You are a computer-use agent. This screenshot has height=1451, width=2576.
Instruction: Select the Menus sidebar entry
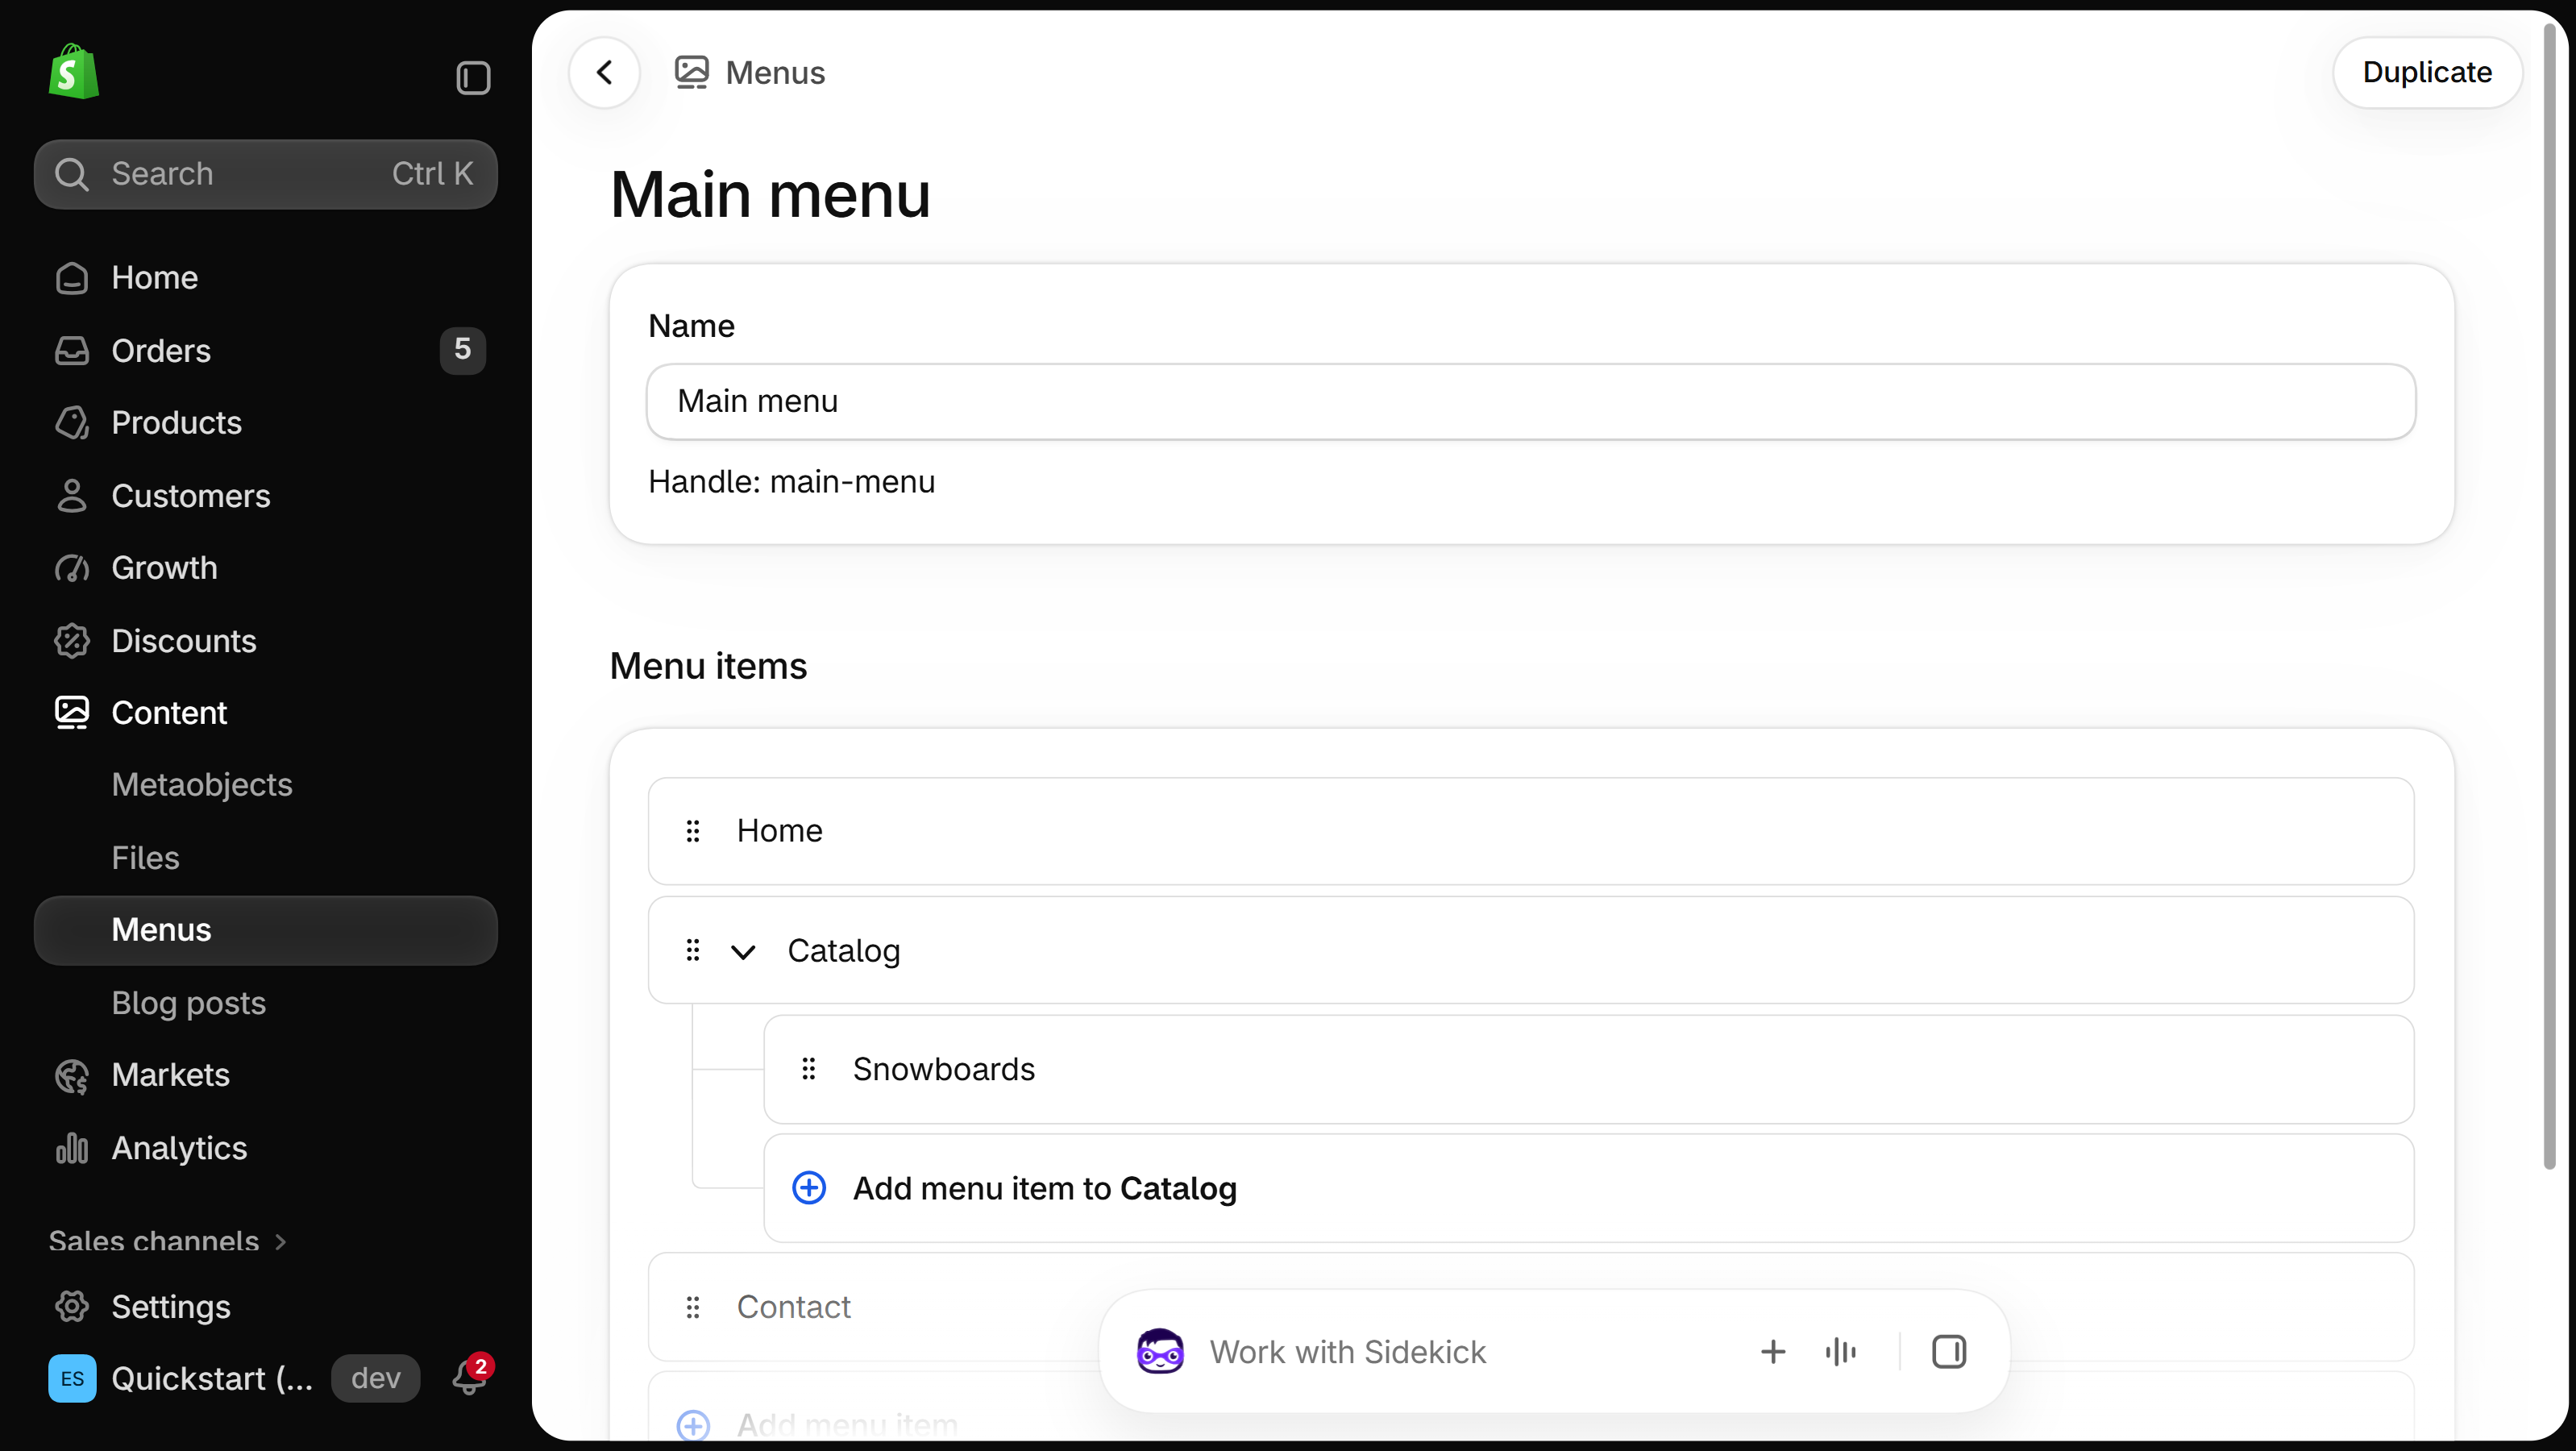click(x=265, y=930)
